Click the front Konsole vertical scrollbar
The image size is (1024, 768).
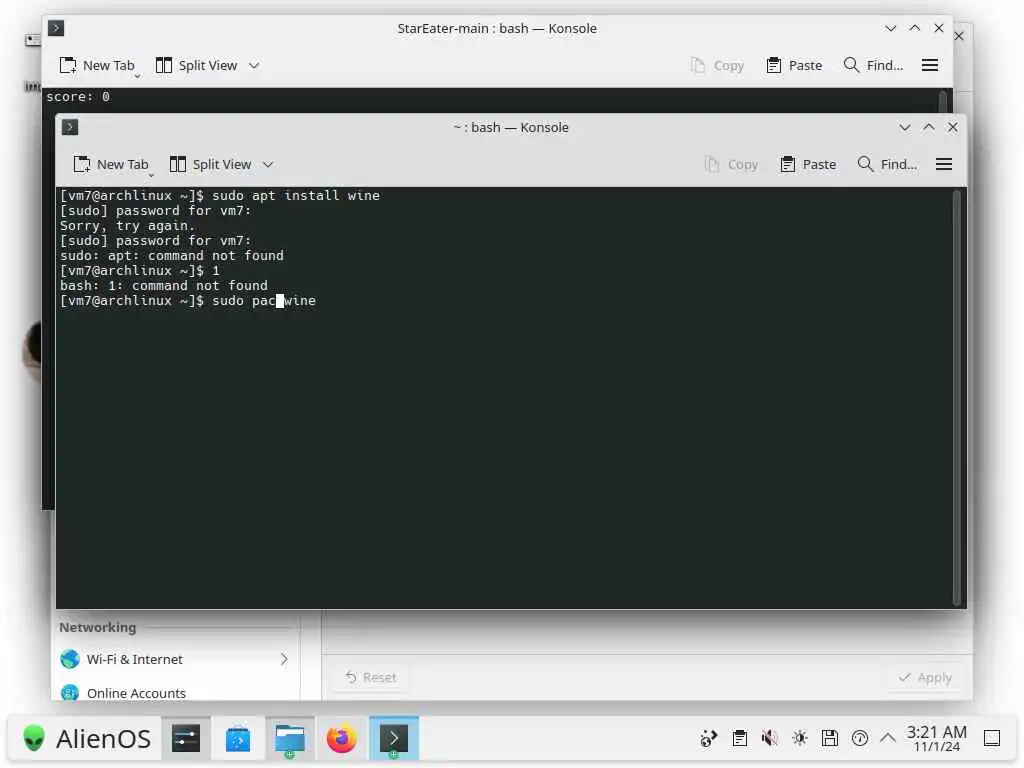[957, 397]
